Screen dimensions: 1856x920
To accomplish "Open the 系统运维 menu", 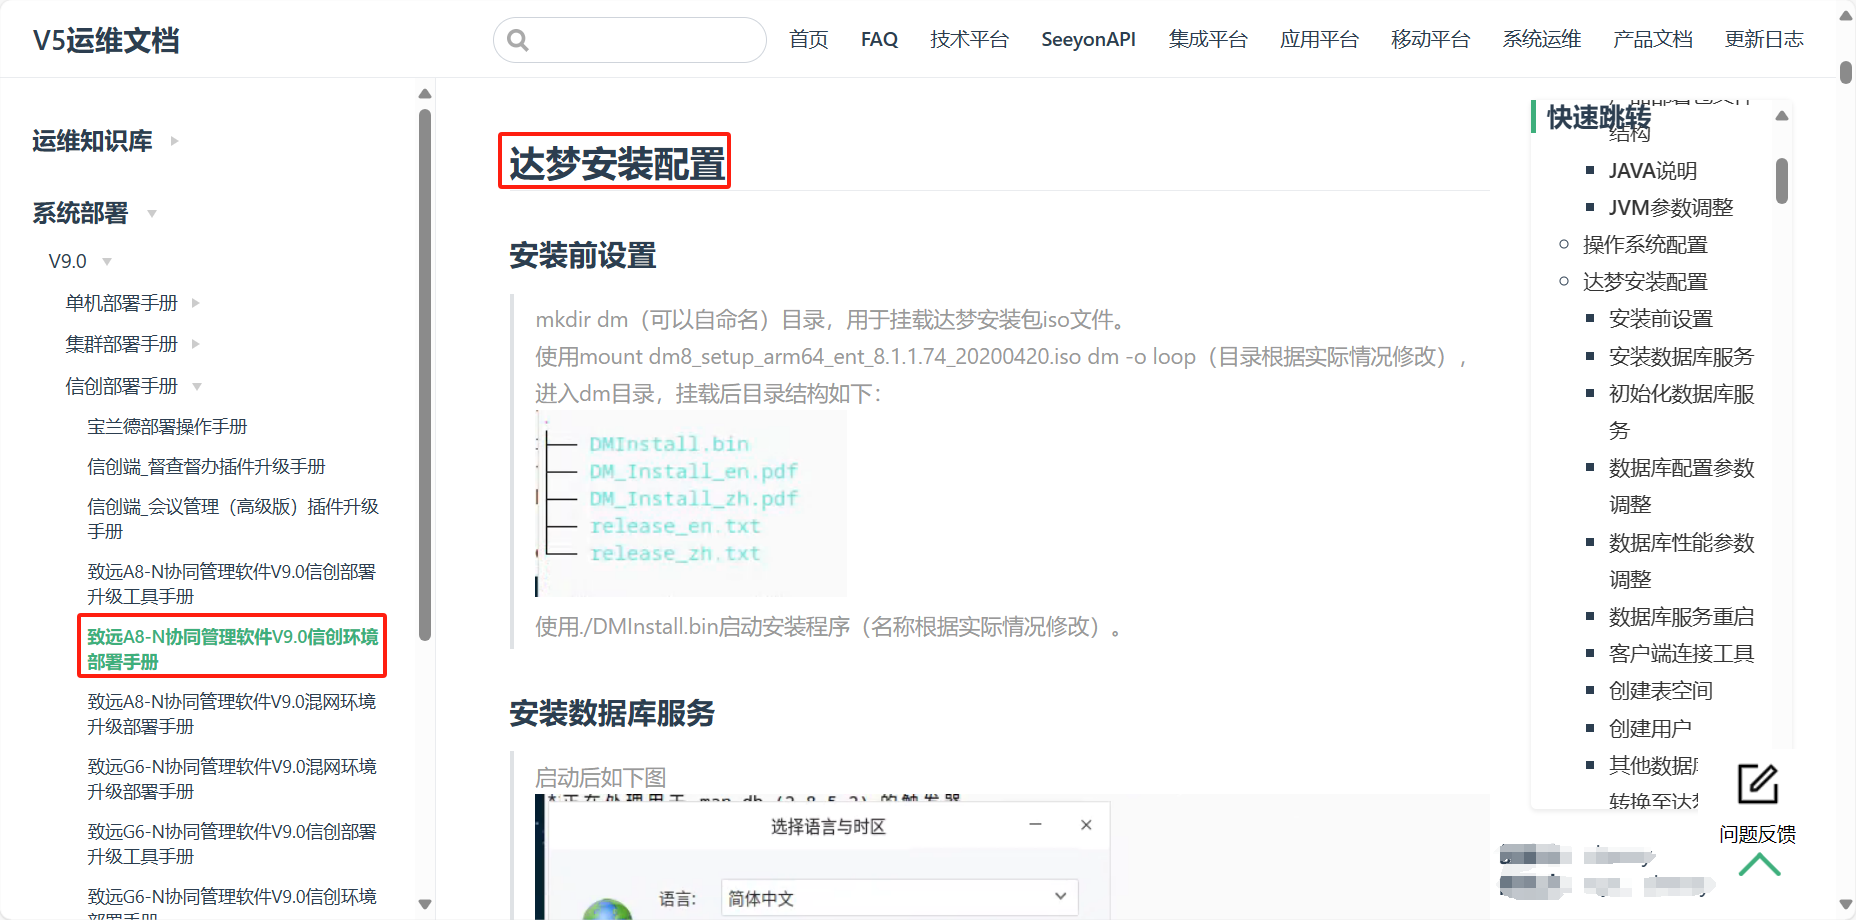I will pos(1542,40).
